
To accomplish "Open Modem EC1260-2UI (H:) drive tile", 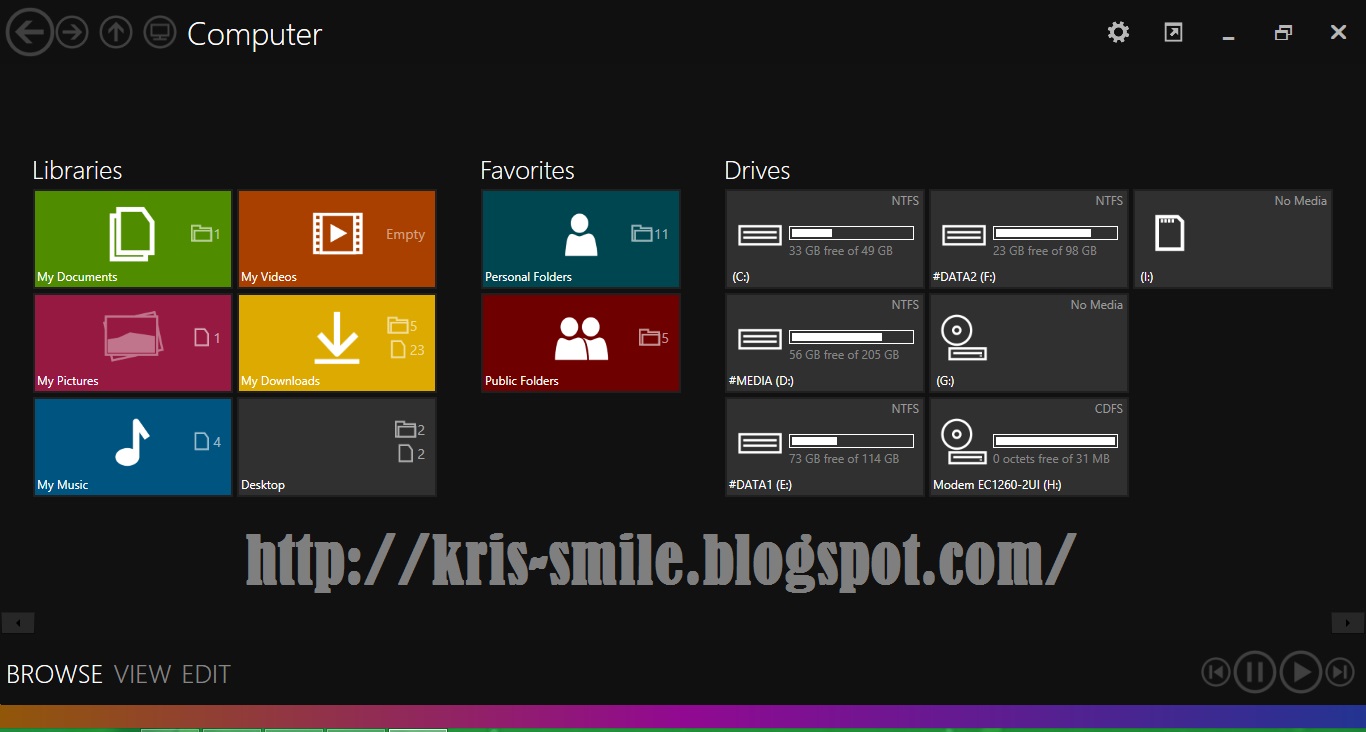I will tap(1029, 447).
